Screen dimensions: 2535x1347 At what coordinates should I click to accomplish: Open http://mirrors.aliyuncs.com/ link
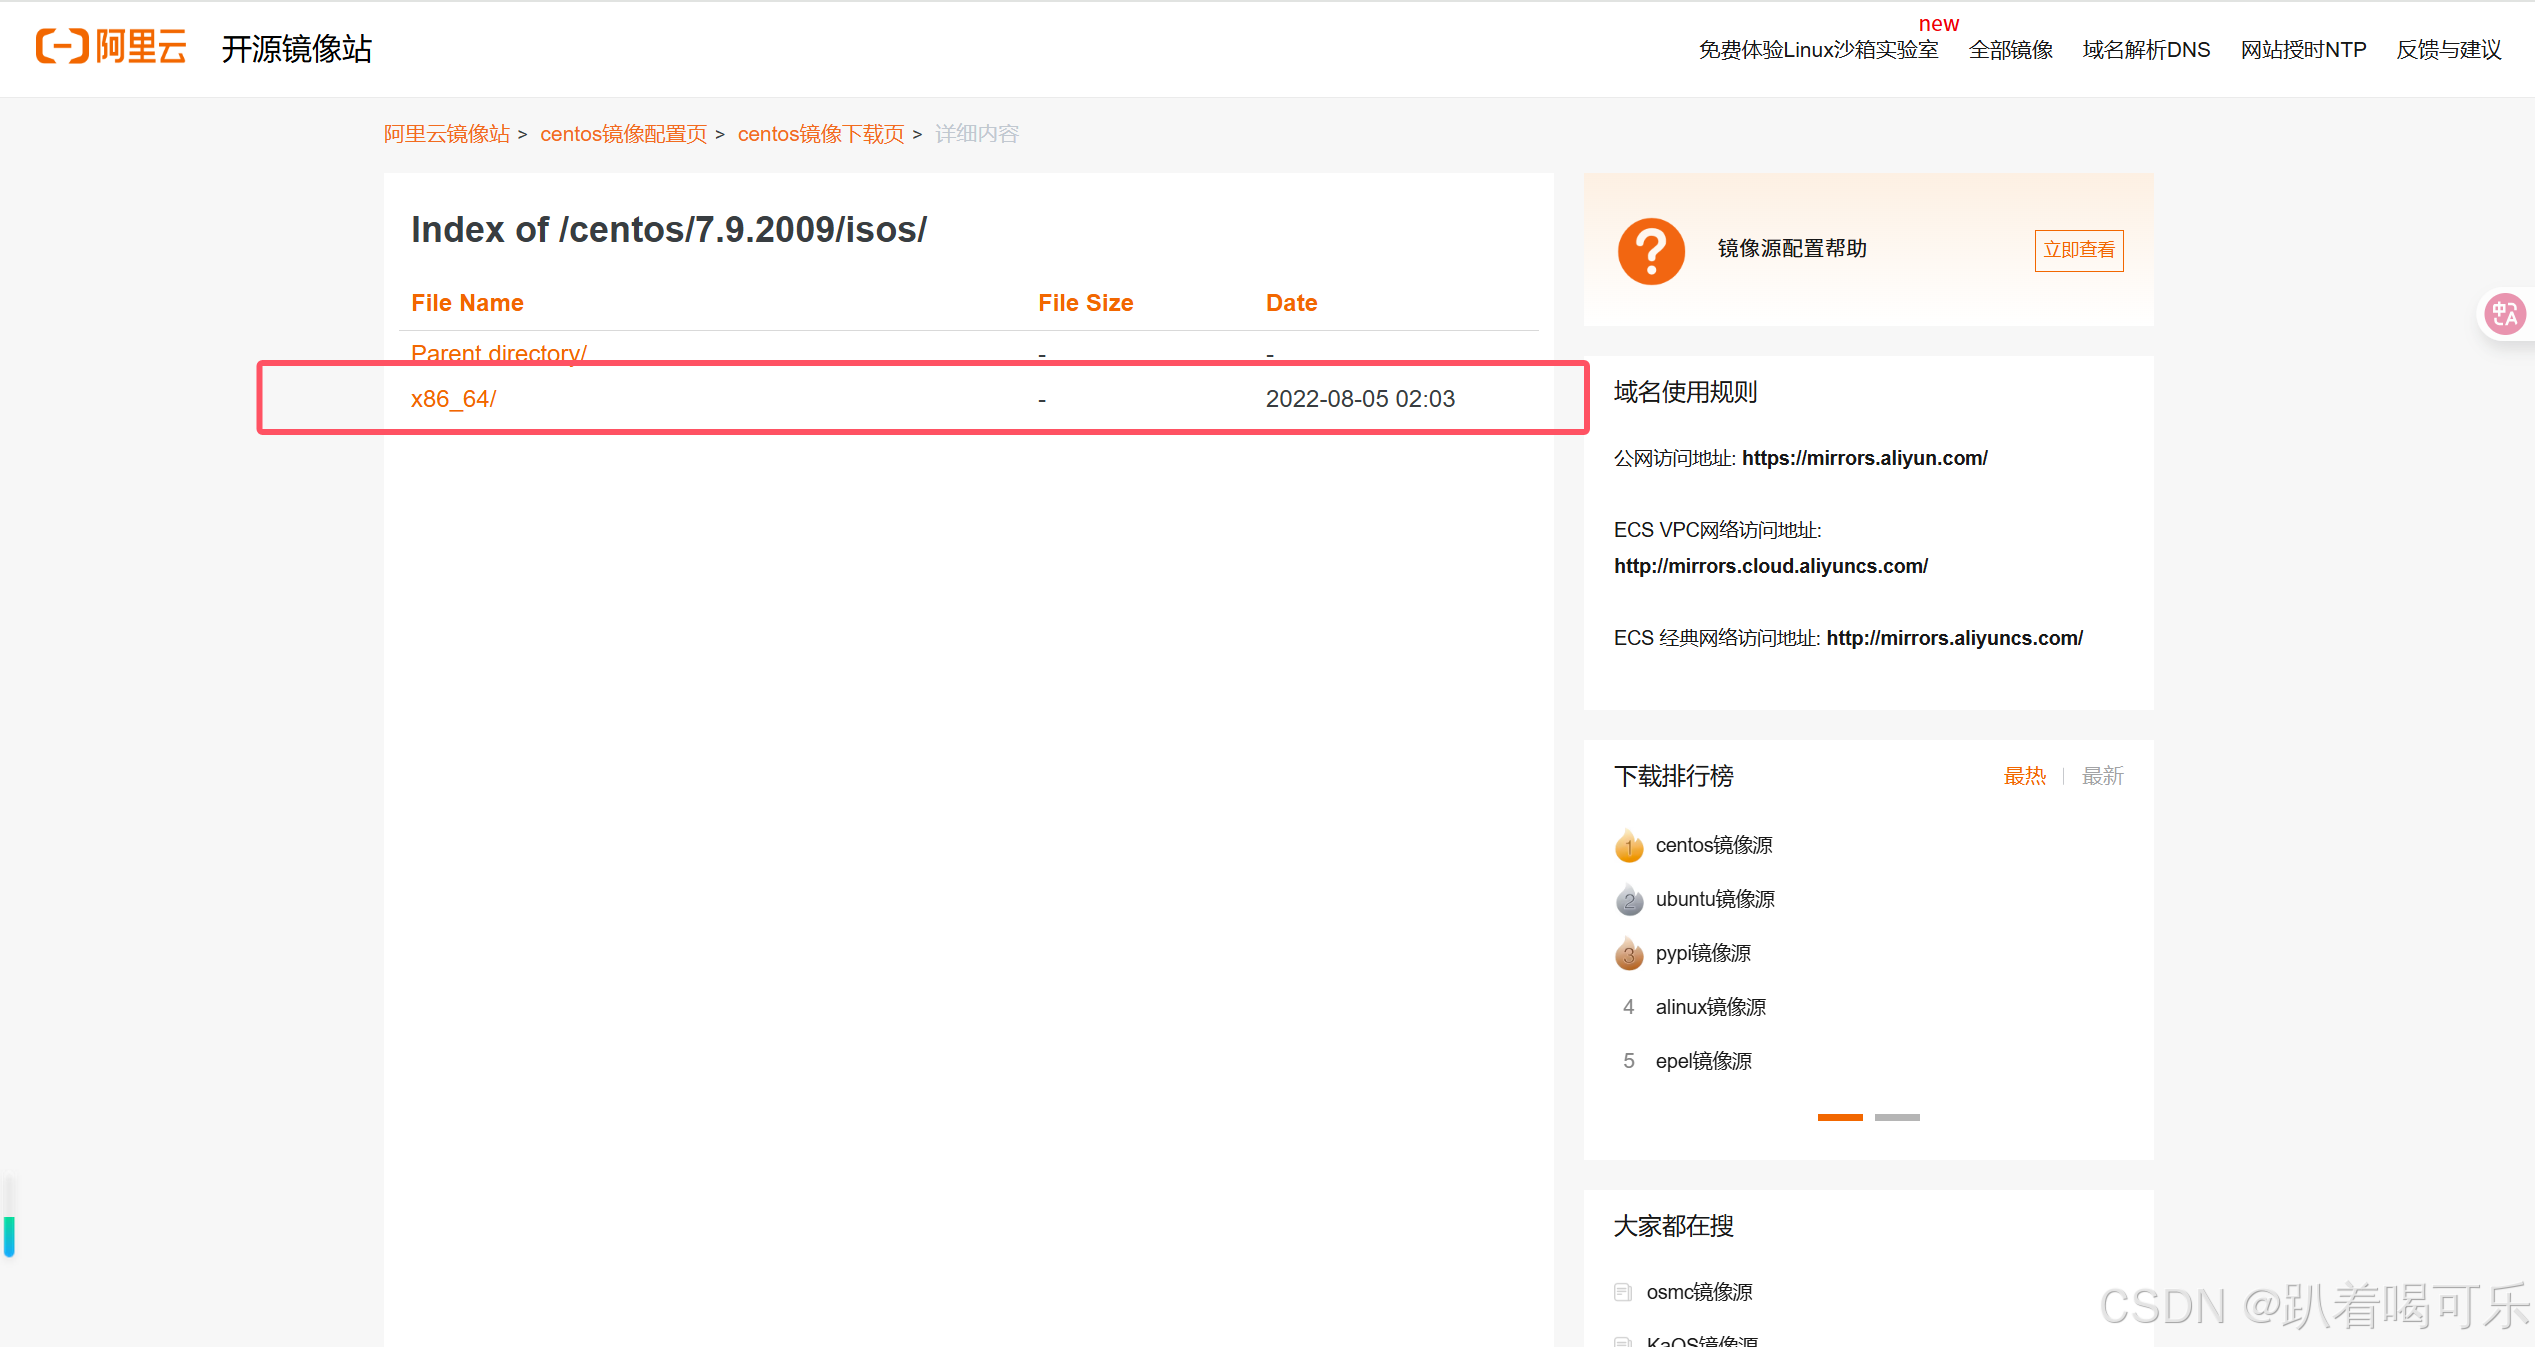coord(1955,638)
